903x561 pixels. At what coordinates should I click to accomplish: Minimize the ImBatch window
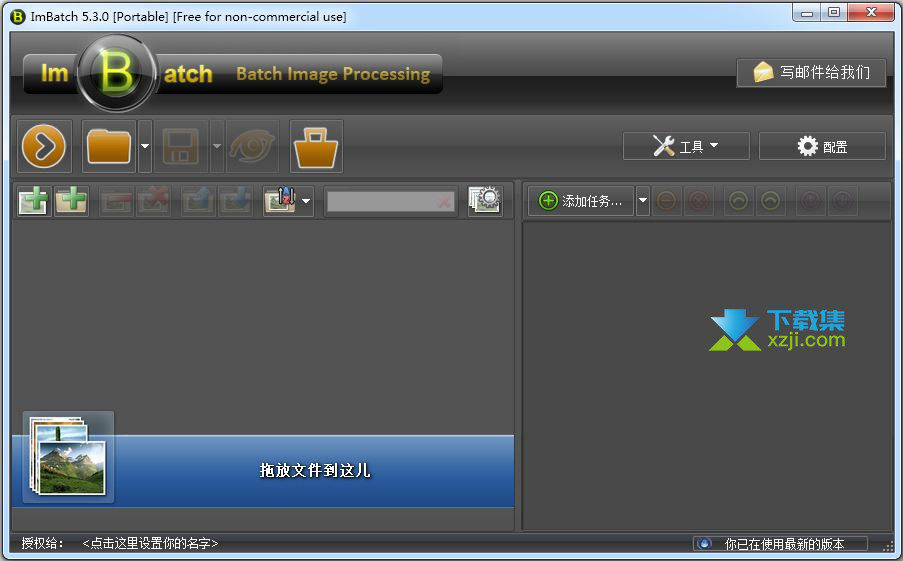tap(807, 13)
